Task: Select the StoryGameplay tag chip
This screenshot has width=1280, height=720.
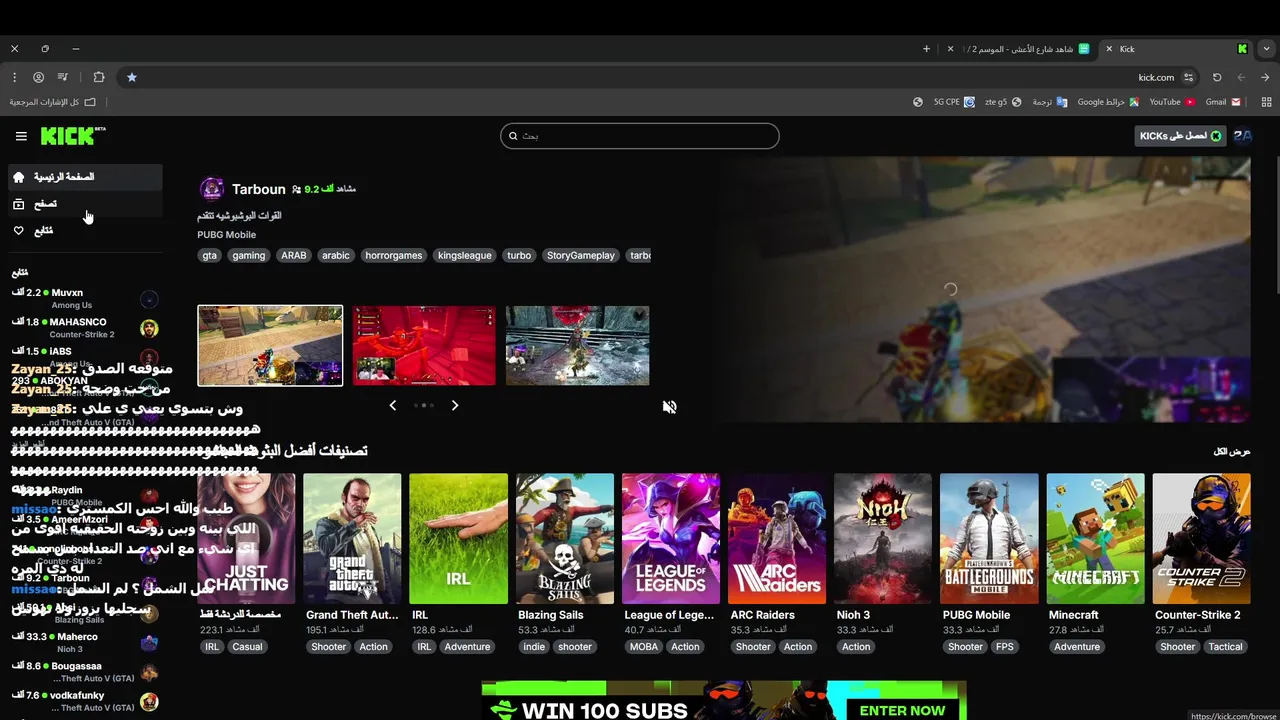Action: [581, 255]
